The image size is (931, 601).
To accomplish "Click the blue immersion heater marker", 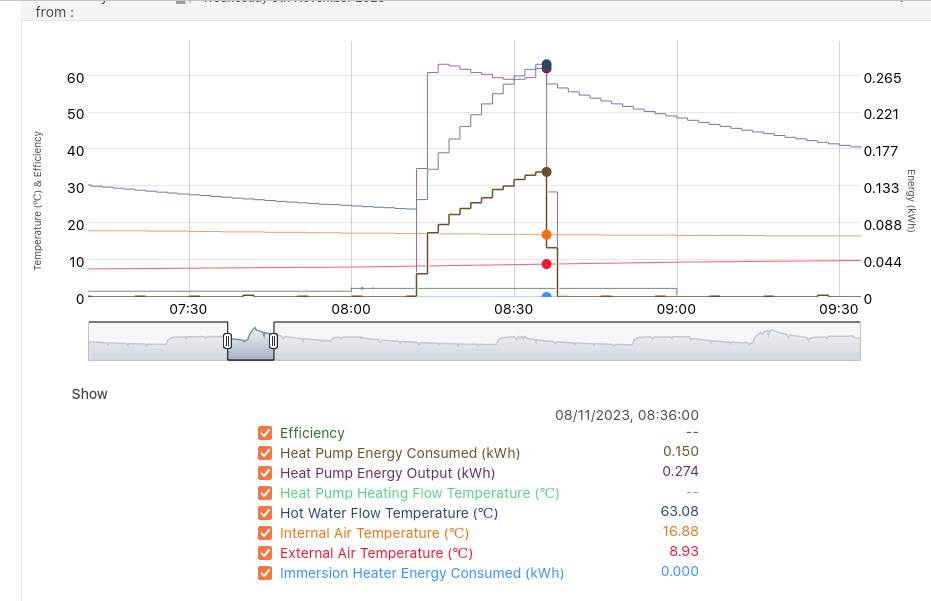I will pos(546,295).
